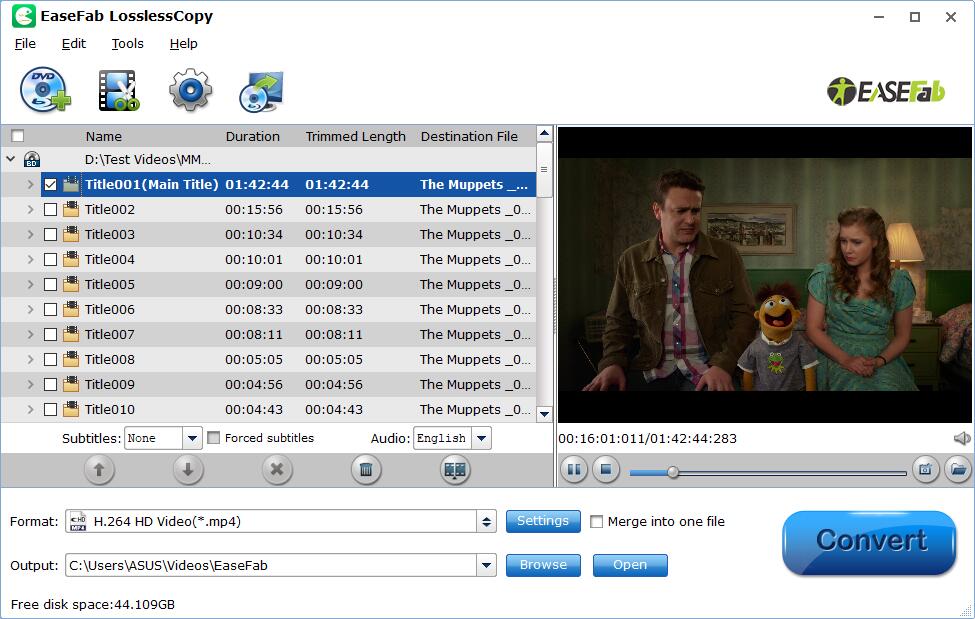Click the disc-to-computer backup icon
Image resolution: width=975 pixels, height=619 pixels.
pos(261,91)
